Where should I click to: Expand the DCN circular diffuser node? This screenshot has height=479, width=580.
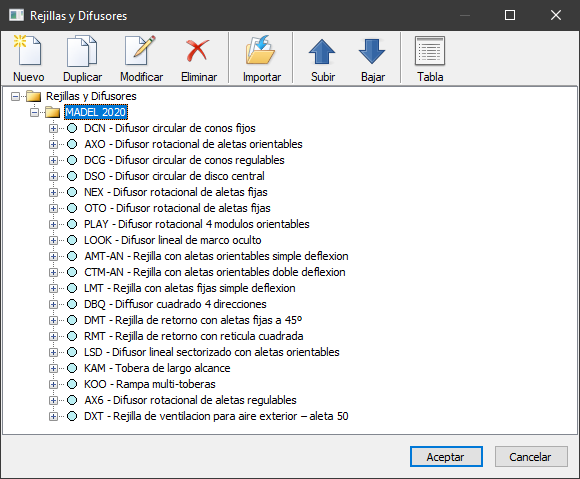(x=53, y=128)
